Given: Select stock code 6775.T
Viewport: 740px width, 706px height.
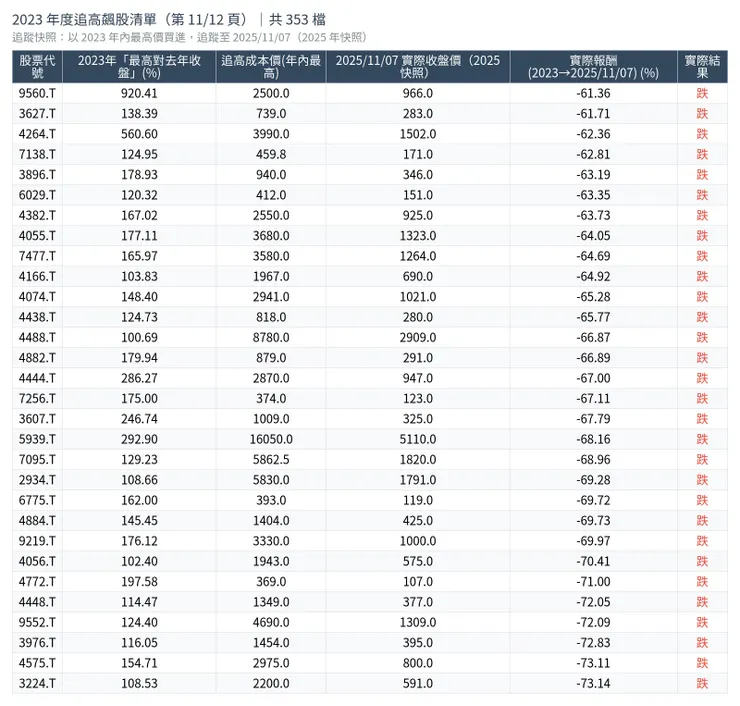Looking at the screenshot, I should click(37, 500).
